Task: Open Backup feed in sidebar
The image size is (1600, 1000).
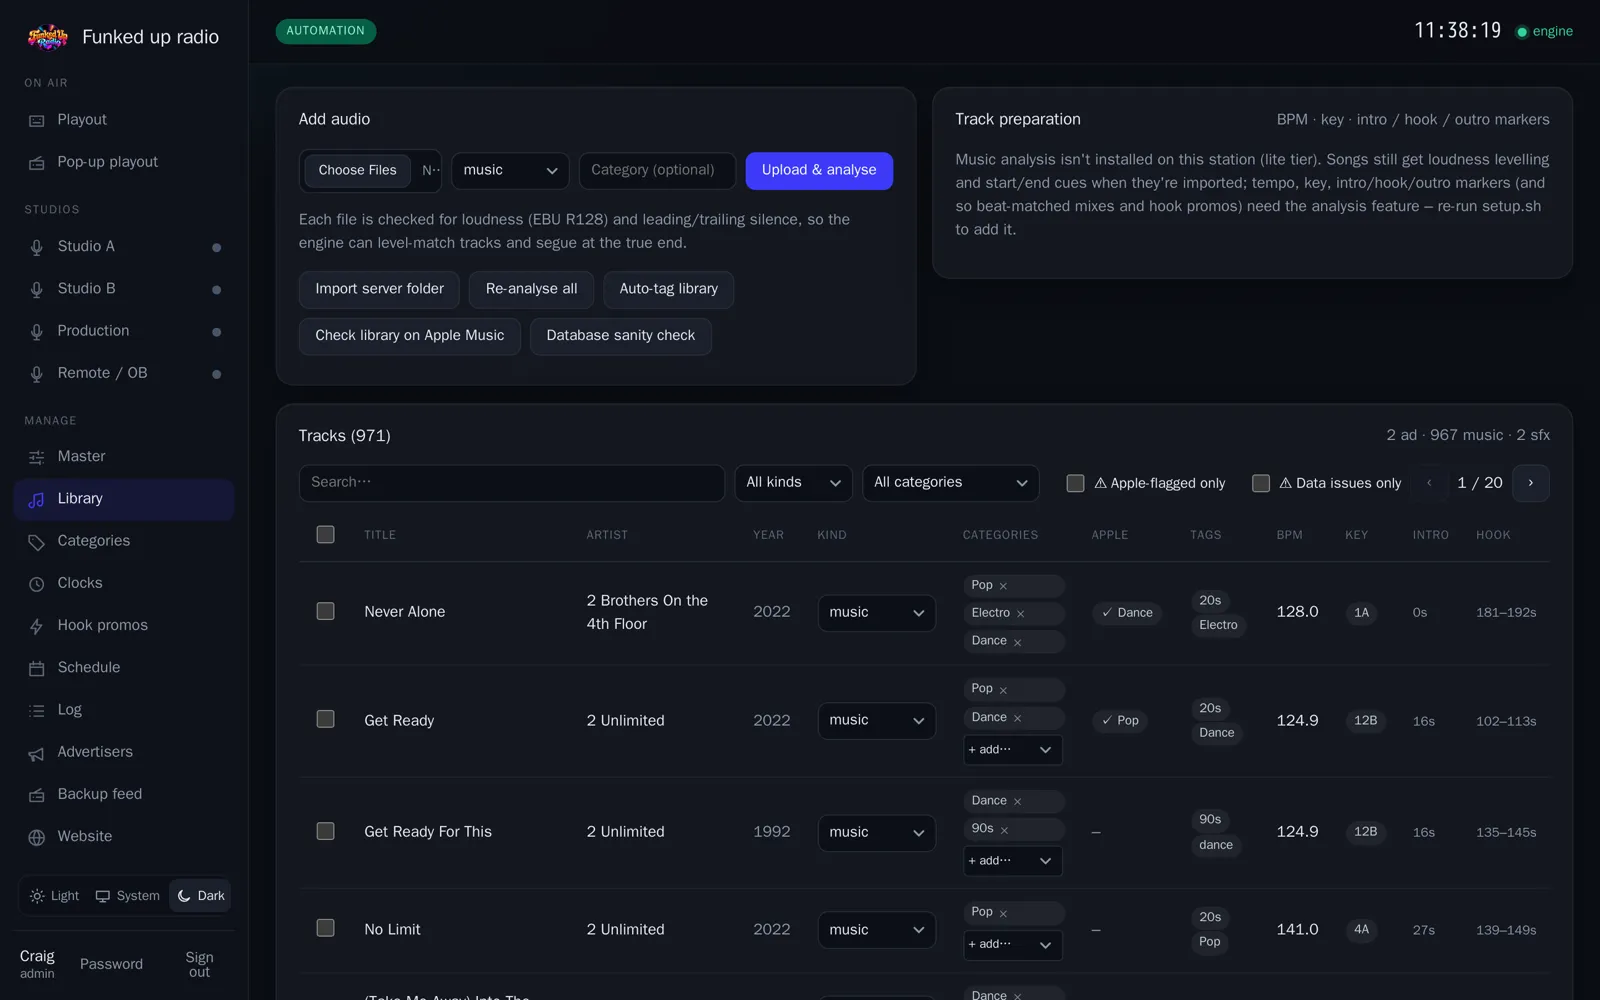Action: point(124,794)
